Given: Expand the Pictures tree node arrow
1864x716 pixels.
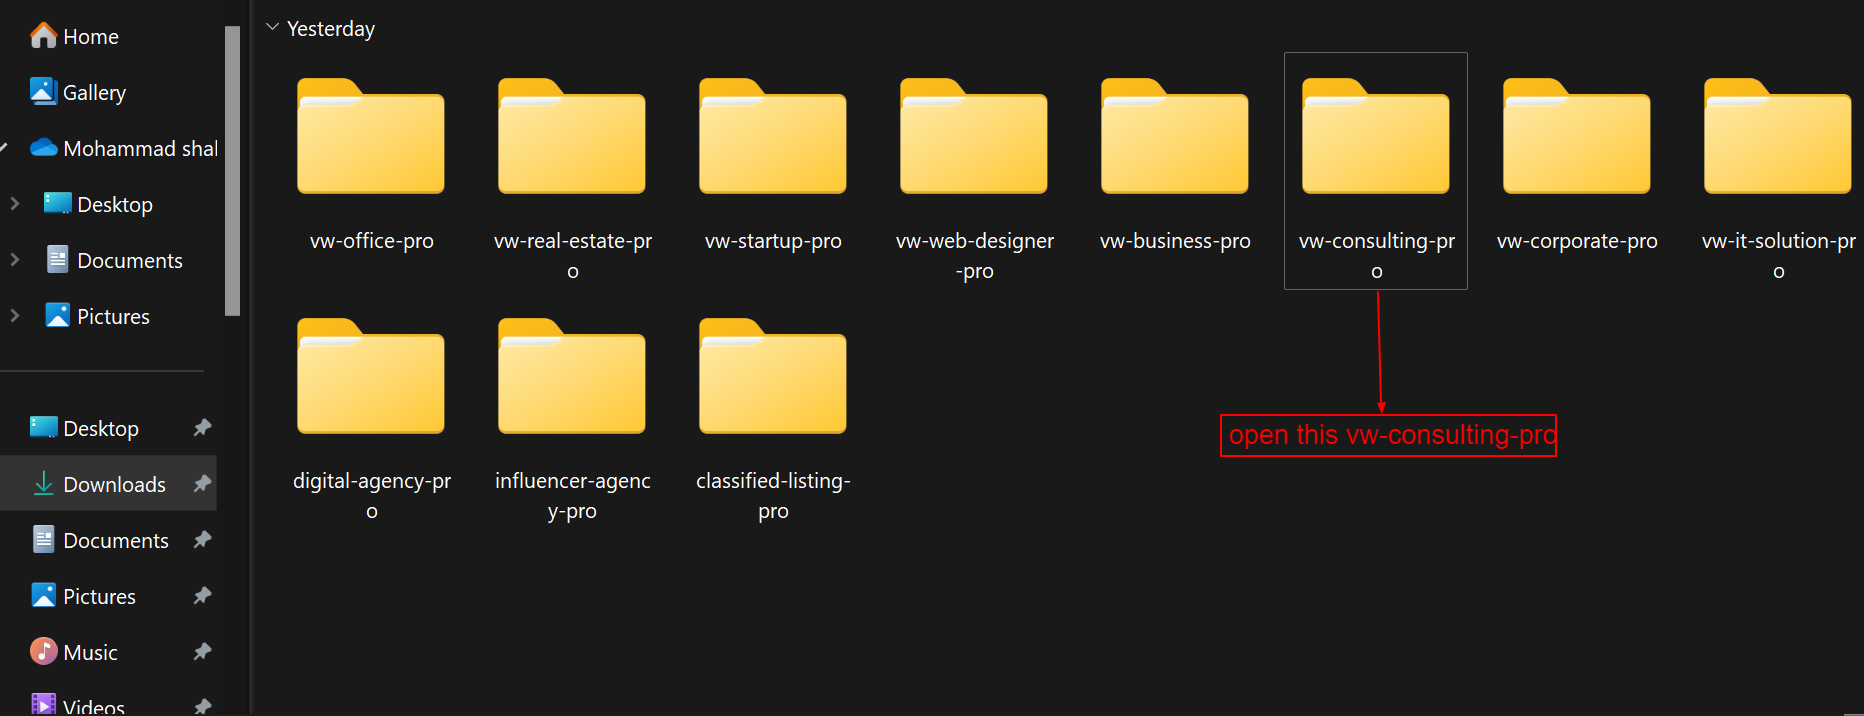Looking at the screenshot, I should click(x=15, y=316).
